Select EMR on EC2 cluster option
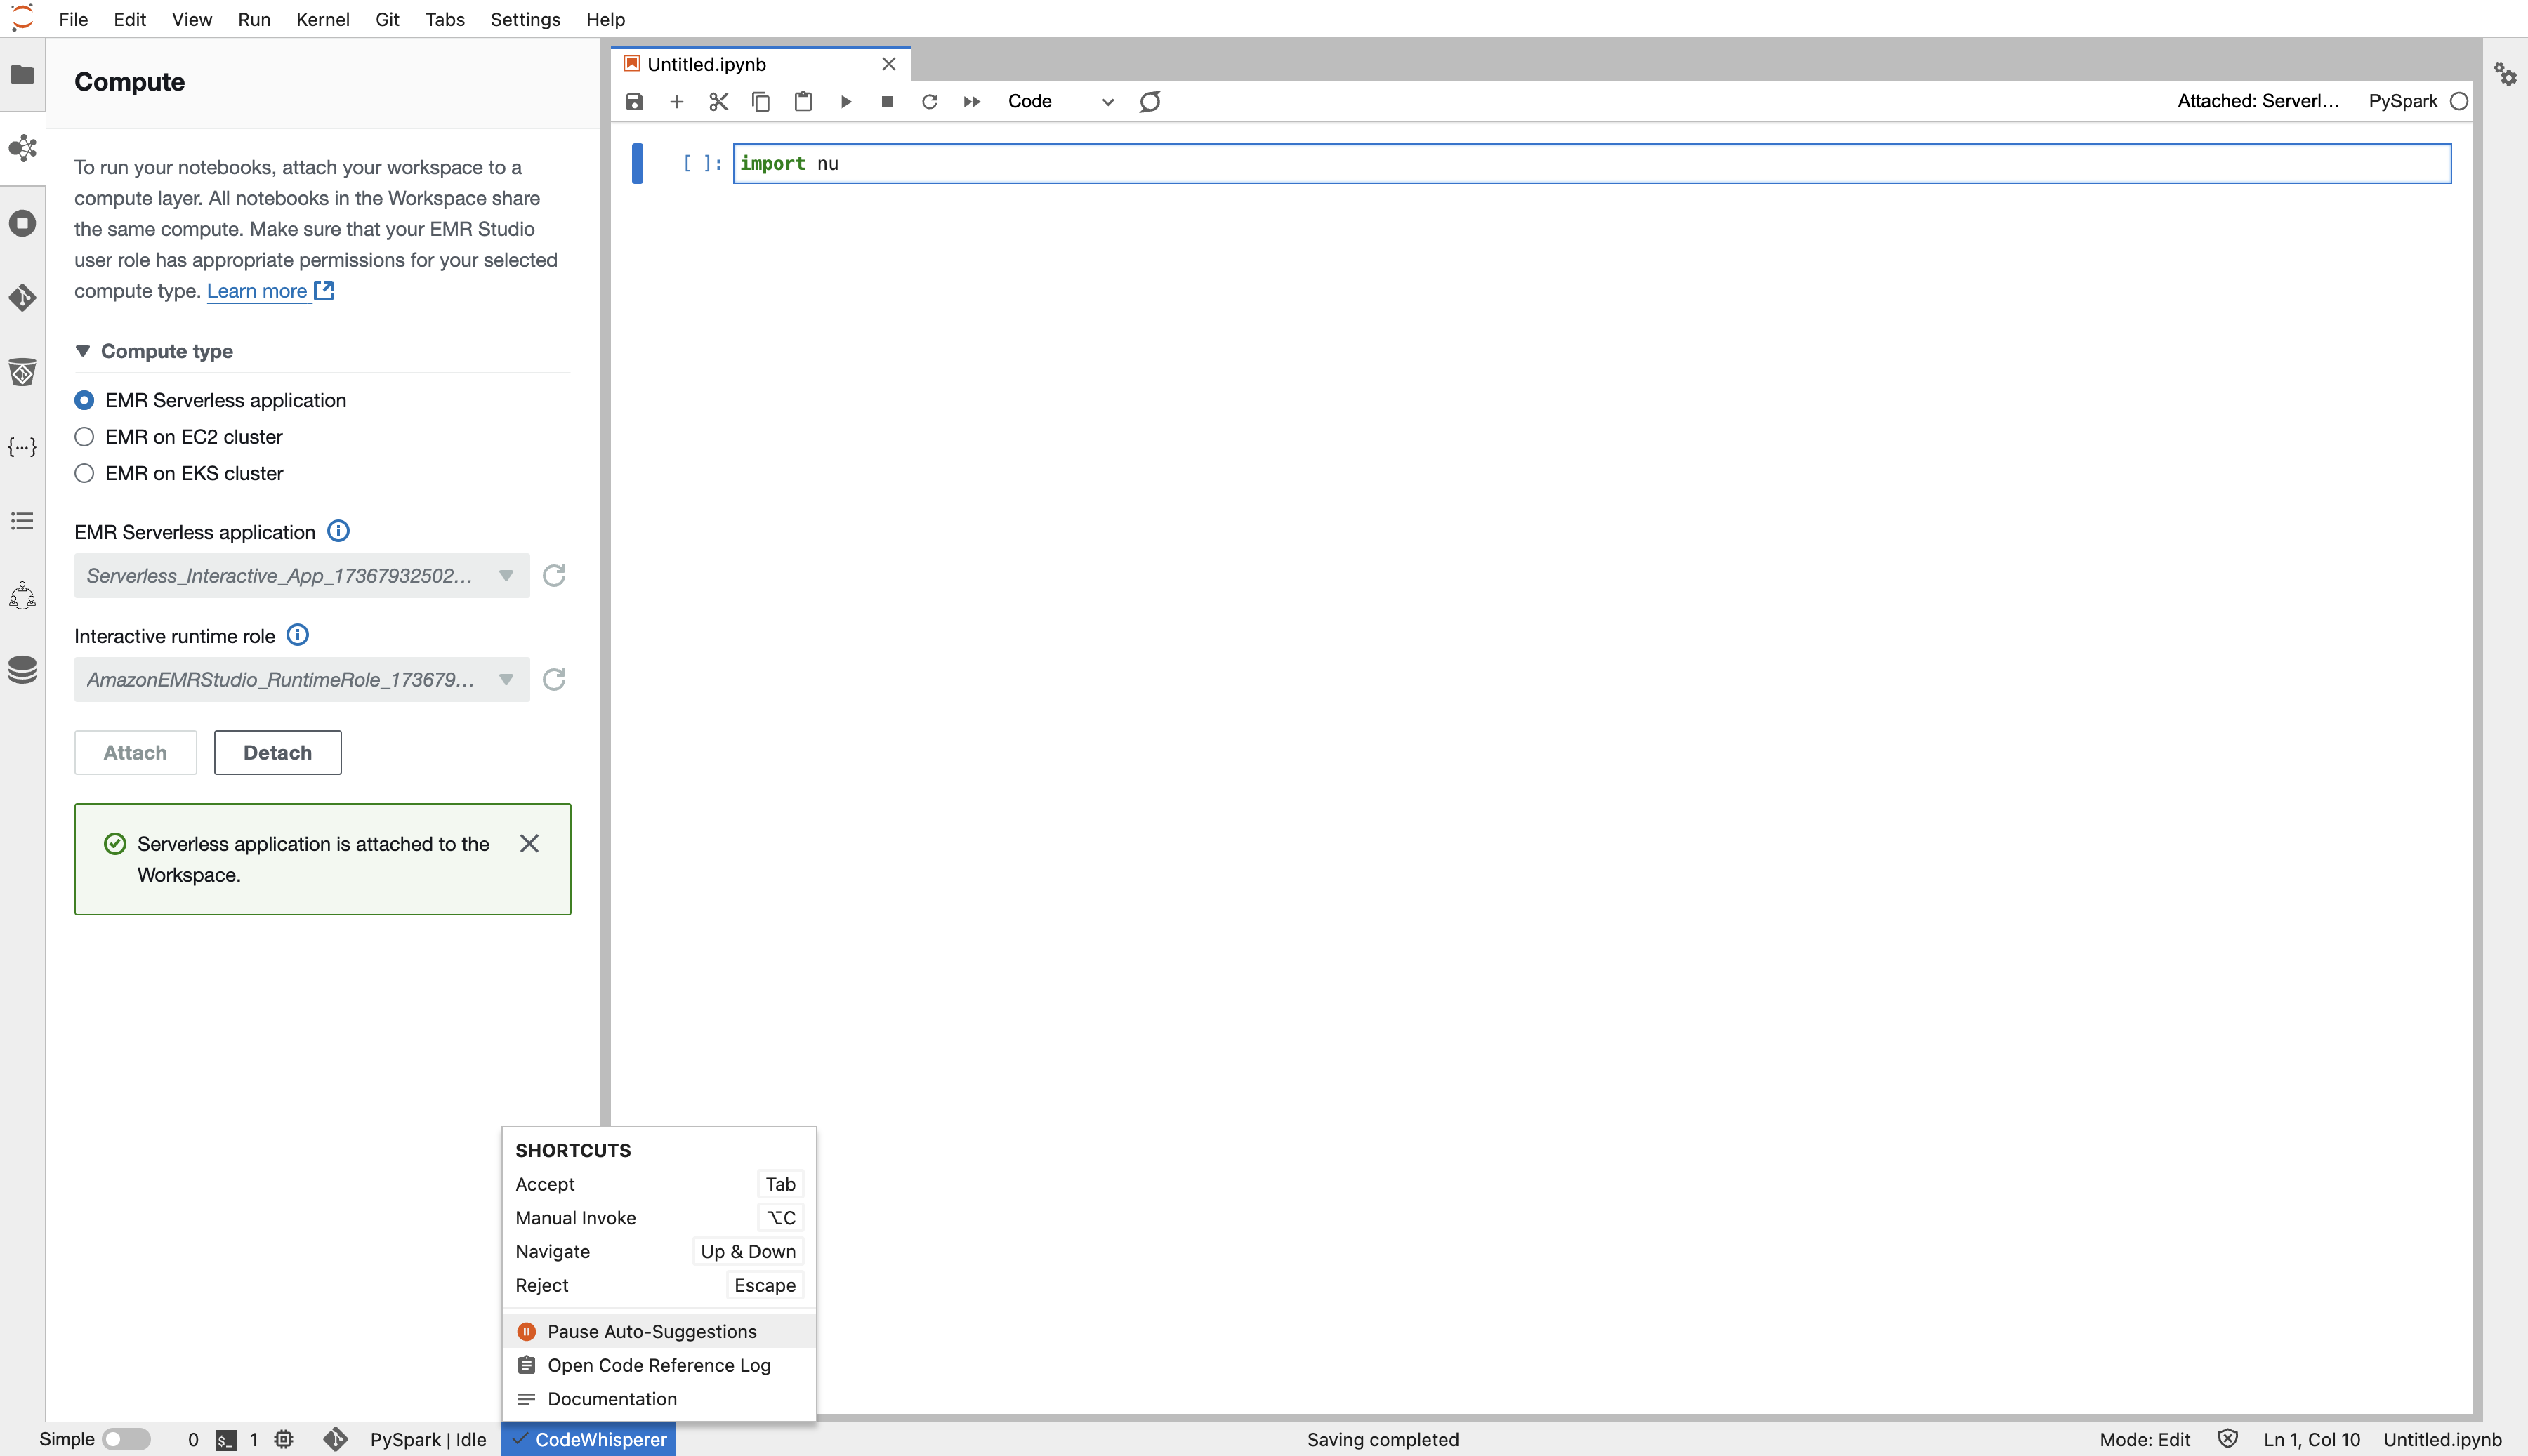 (x=84, y=437)
